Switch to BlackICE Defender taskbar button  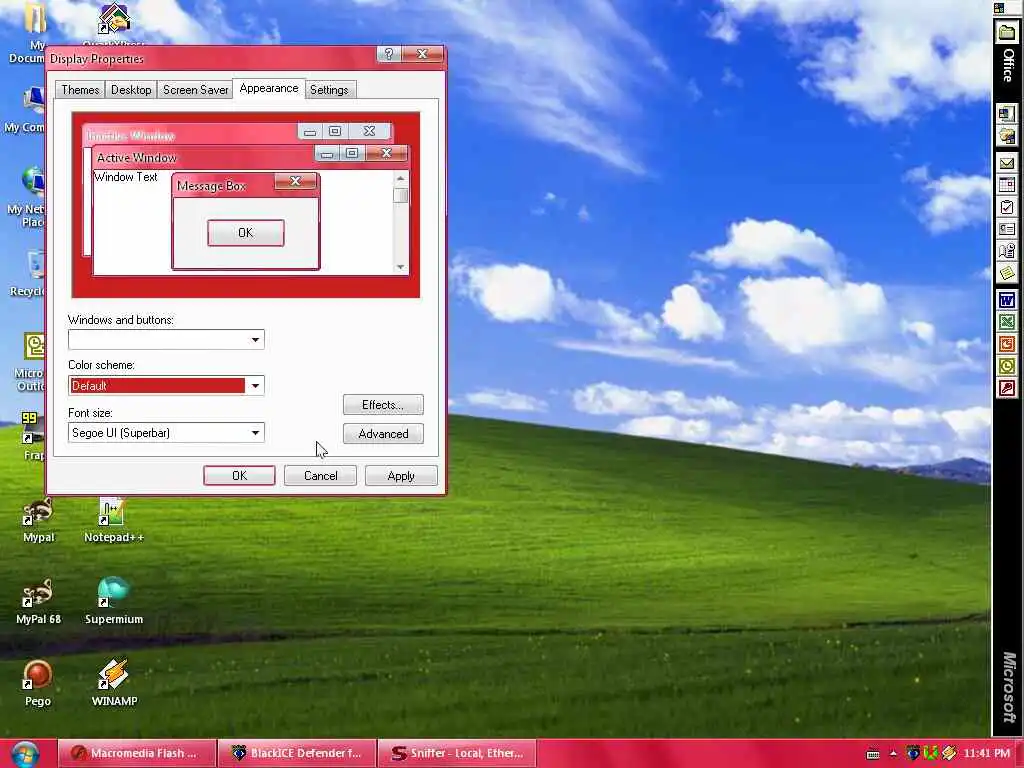[297, 753]
